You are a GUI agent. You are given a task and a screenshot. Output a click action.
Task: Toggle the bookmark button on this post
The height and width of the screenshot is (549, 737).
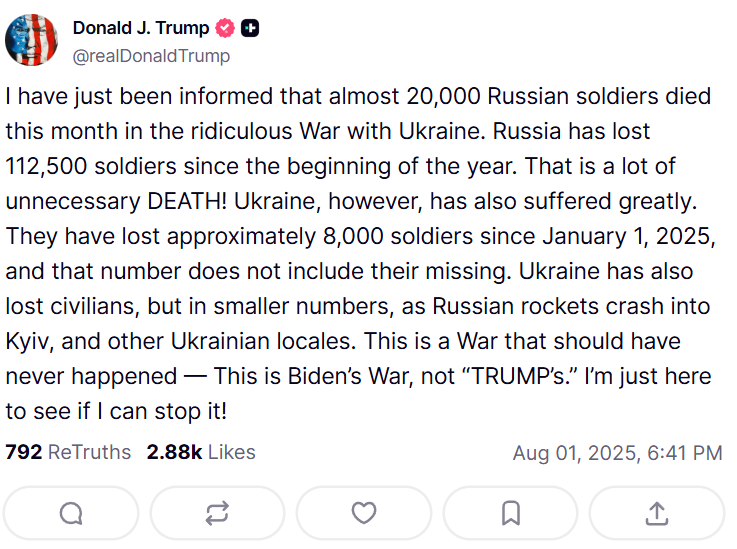510,513
